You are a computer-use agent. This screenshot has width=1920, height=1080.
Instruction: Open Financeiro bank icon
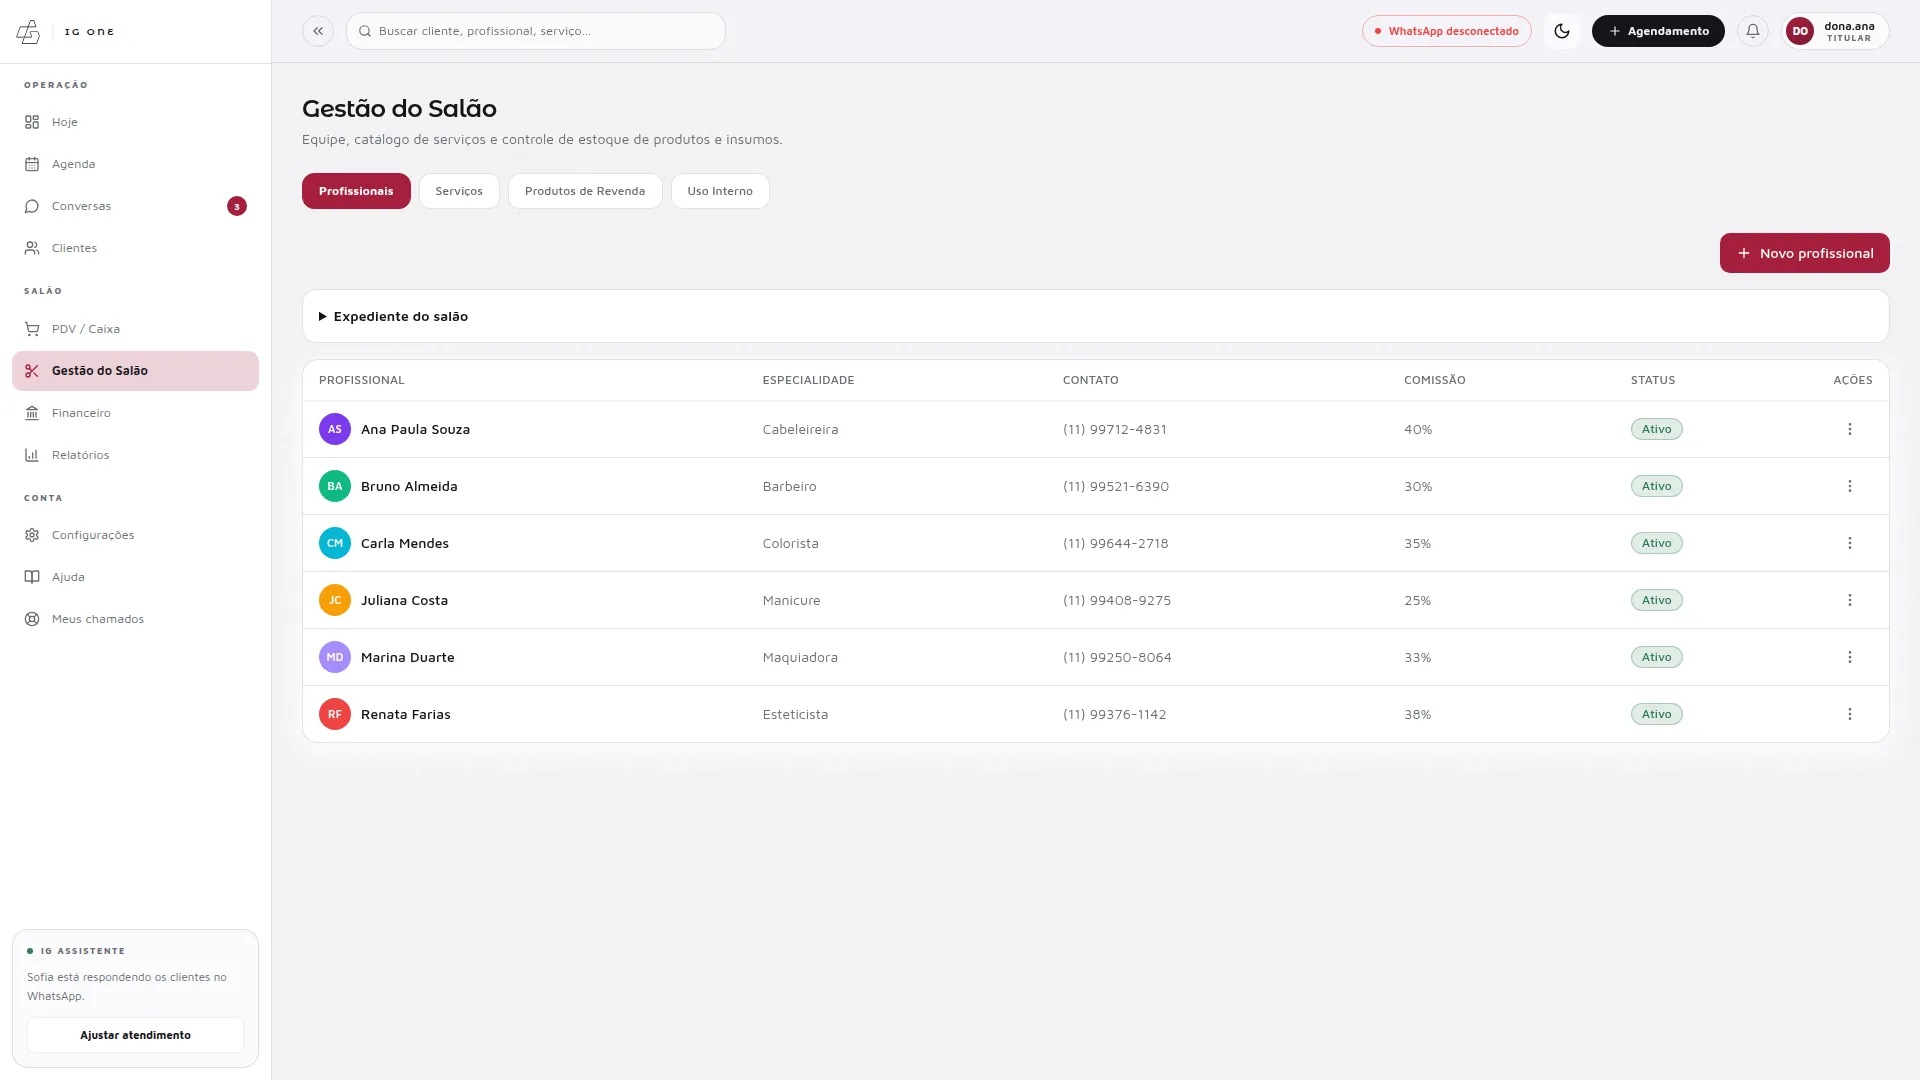(32, 413)
